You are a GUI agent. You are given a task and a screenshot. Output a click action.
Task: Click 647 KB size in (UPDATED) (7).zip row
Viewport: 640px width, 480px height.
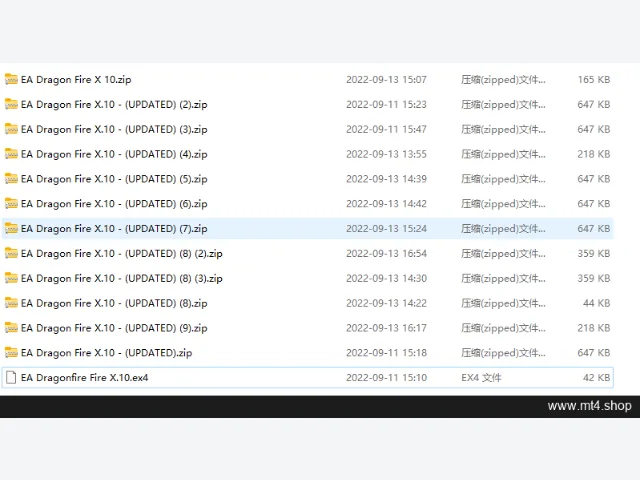pyautogui.click(x=594, y=229)
